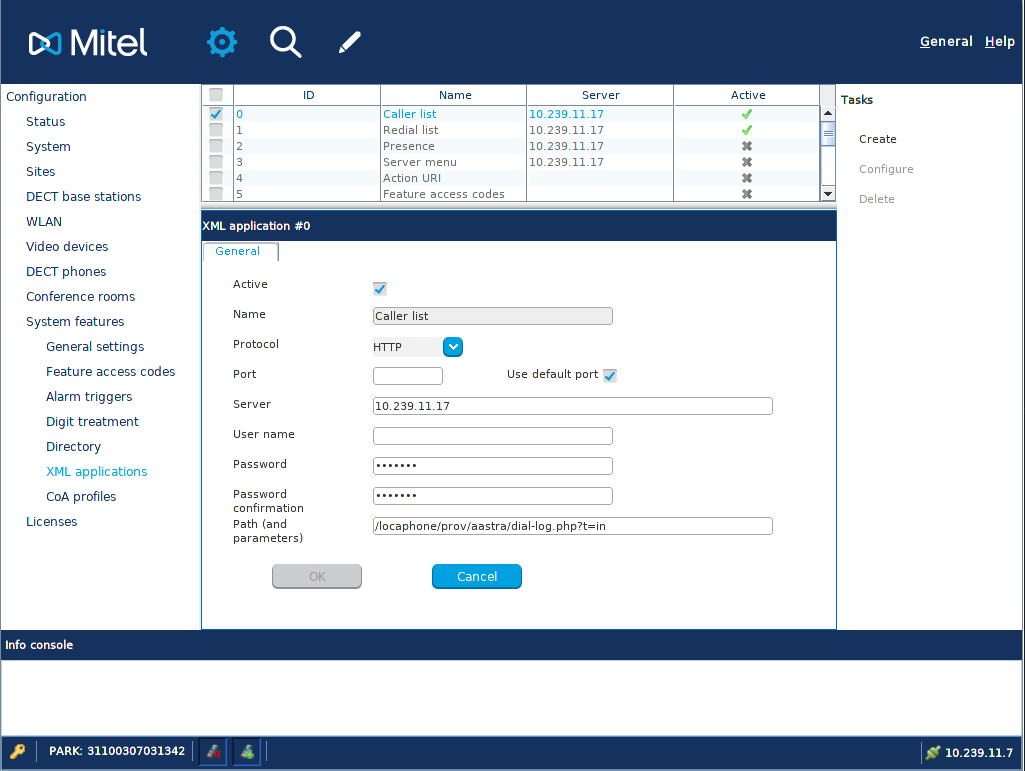Viewport: 1025px width, 771px height.
Task: Tick the checkbox for Presence row
Action: [x=216, y=146]
